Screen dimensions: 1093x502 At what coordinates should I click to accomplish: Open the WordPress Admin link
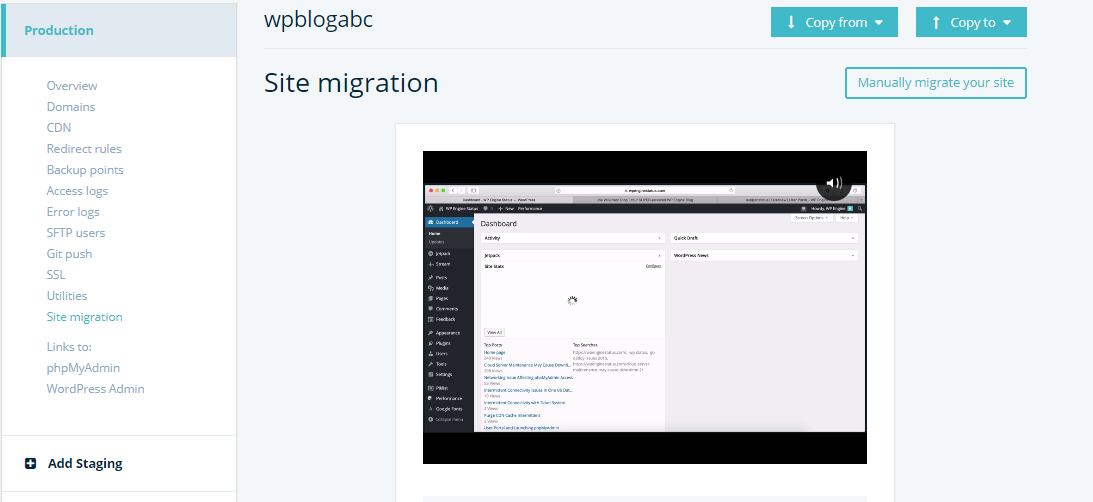coord(95,388)
